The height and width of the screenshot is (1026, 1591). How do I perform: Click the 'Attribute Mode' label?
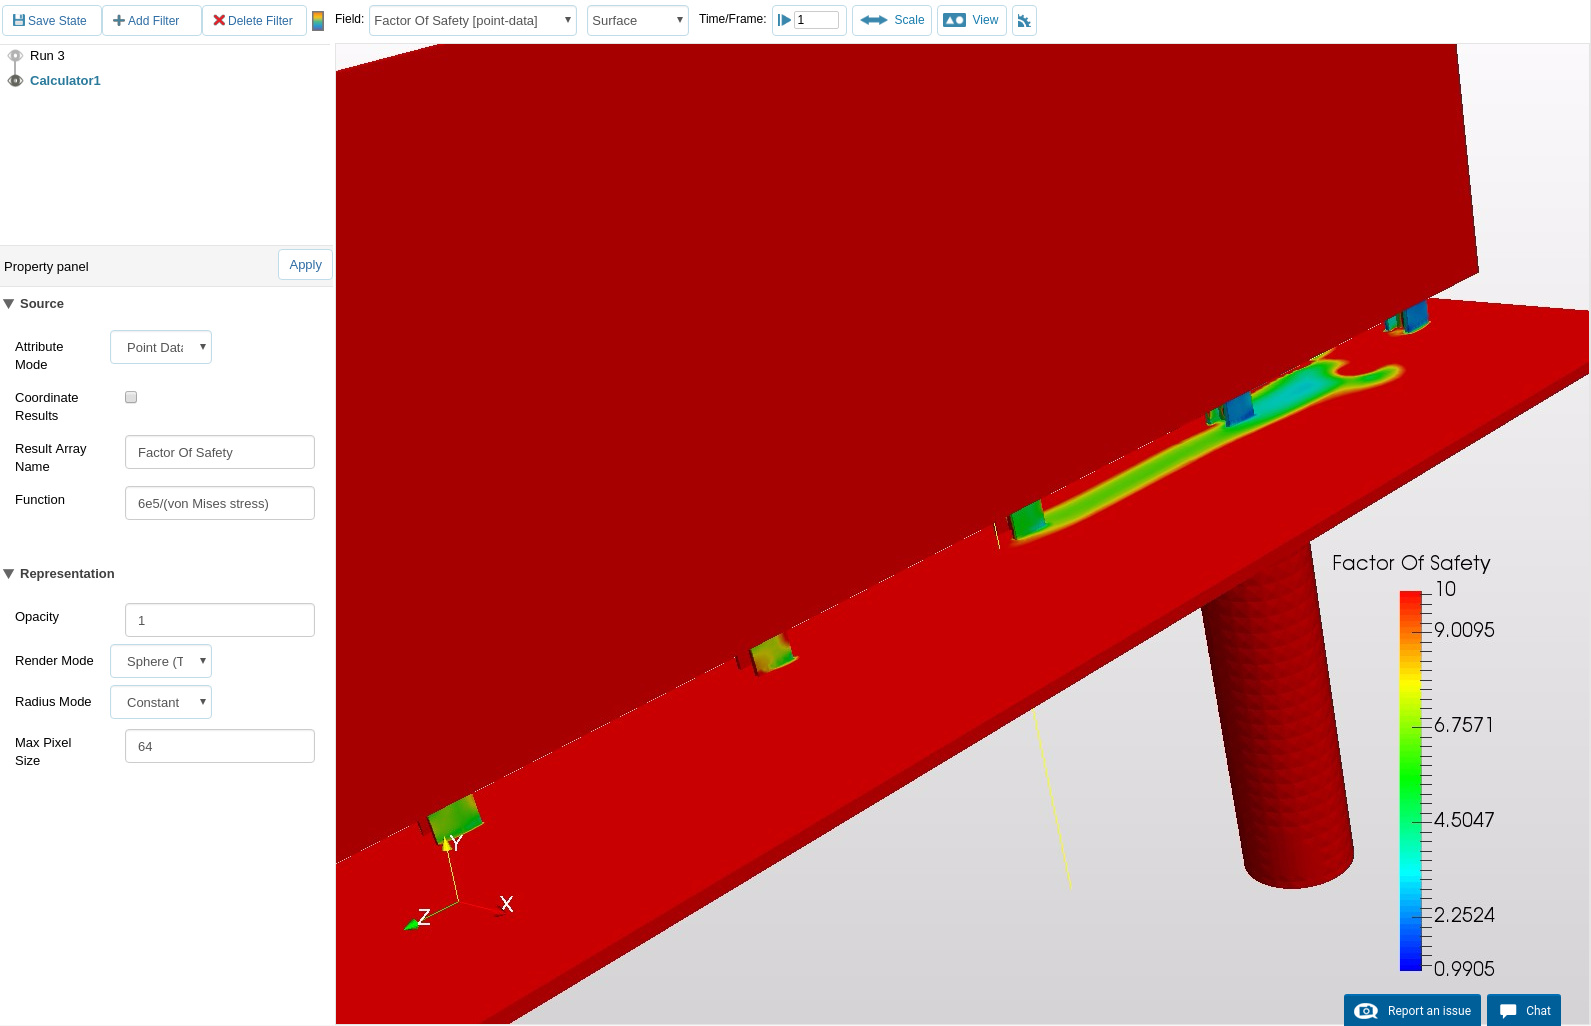[39, 356]
